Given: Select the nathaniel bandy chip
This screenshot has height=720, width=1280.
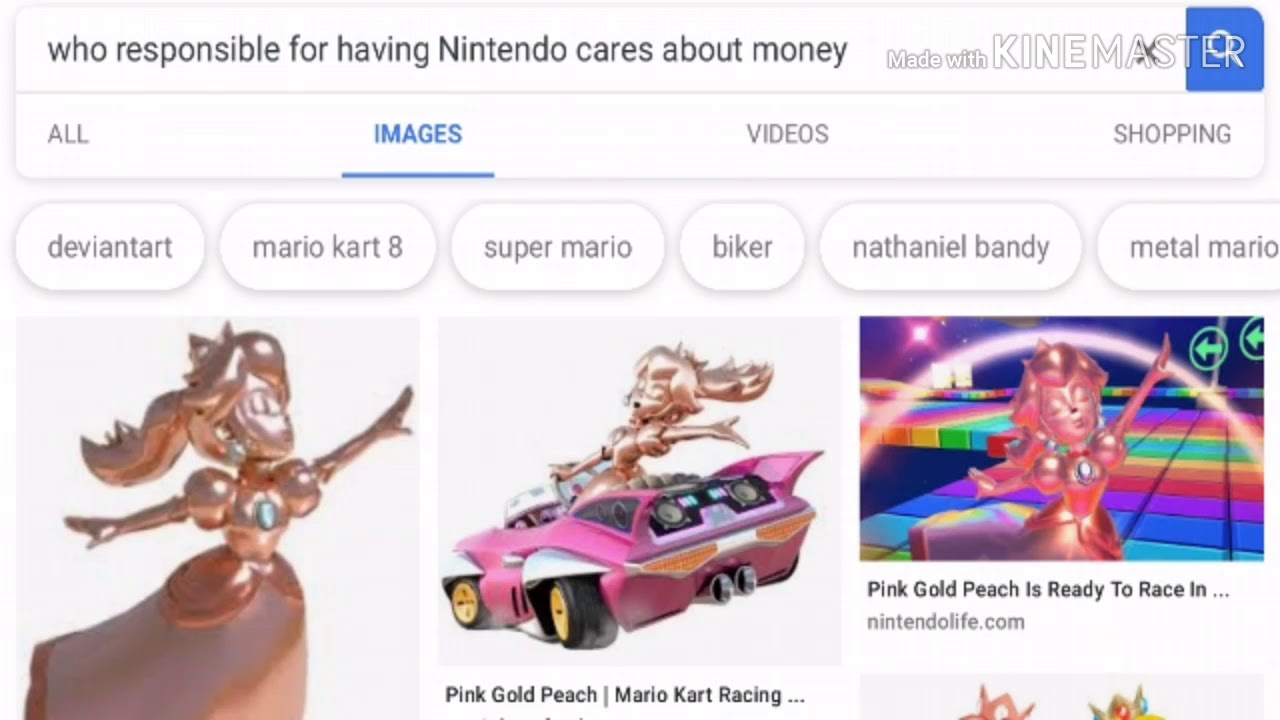Looking at the screenshot, I should click(951, 247).
